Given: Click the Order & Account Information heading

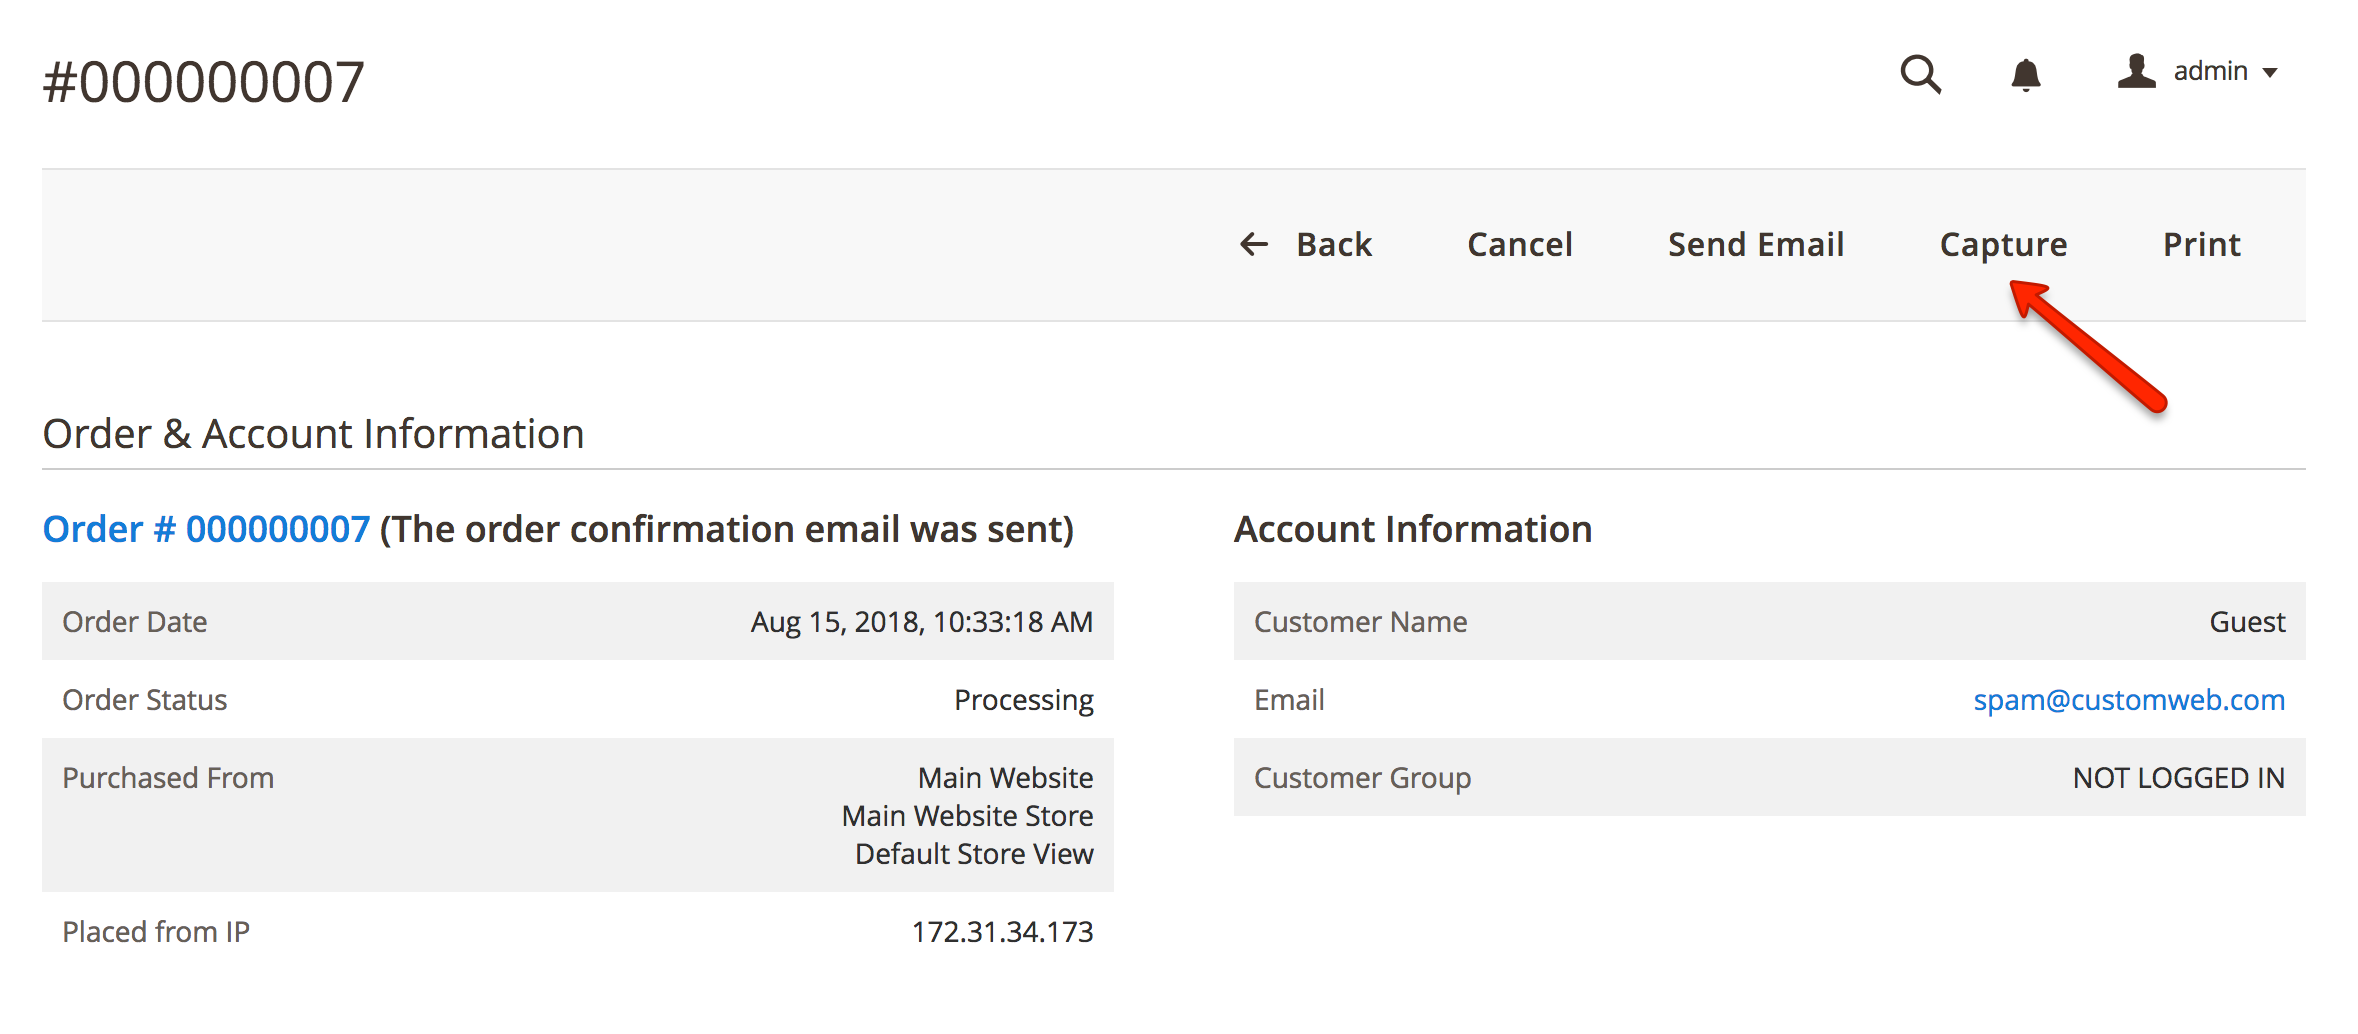Looking at the screenshot, I should (312, 433).
